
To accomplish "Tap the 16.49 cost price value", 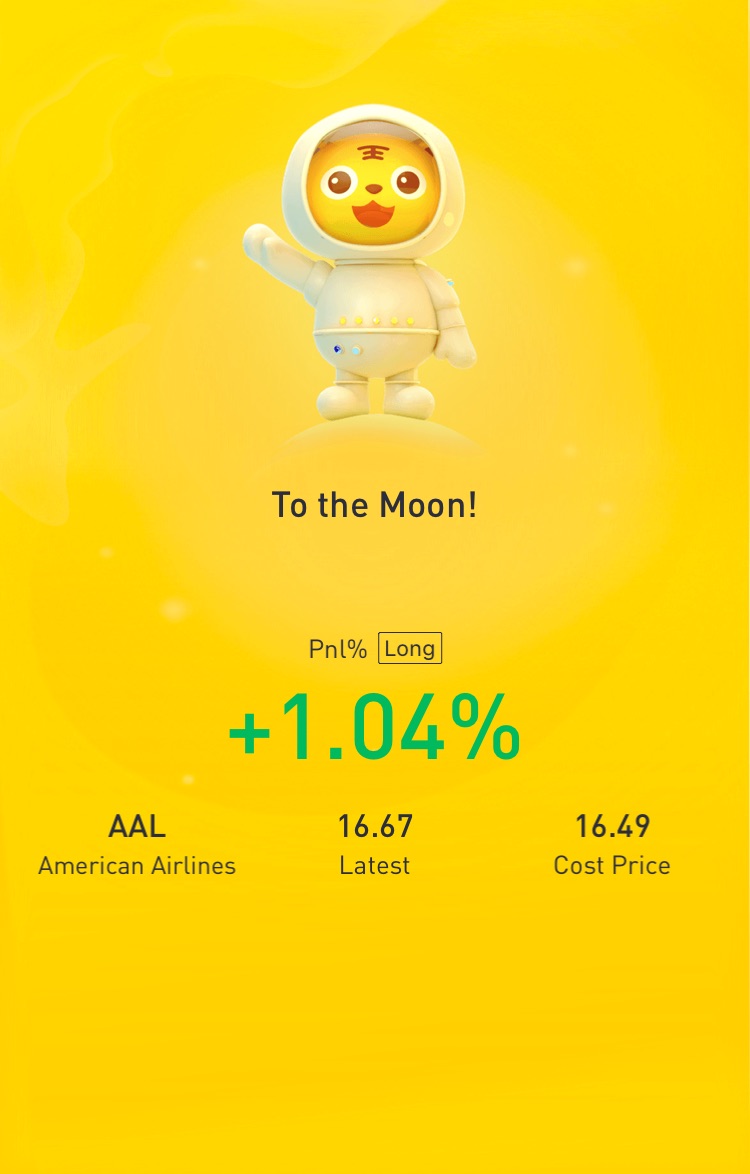I will click(612, 827).
